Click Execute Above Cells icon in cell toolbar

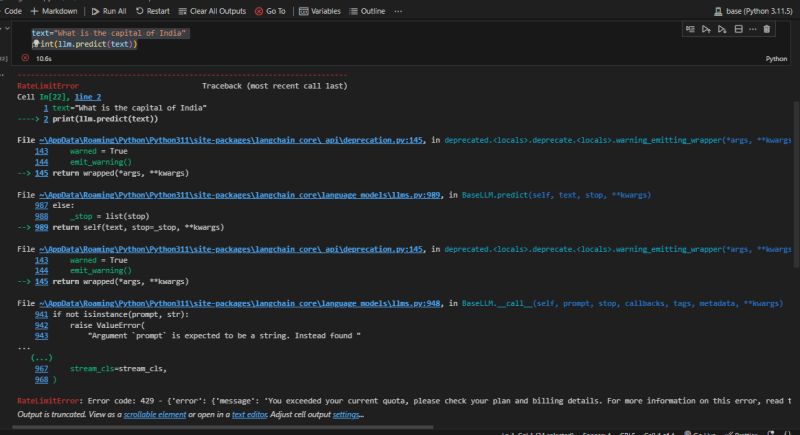pos(706,30)
